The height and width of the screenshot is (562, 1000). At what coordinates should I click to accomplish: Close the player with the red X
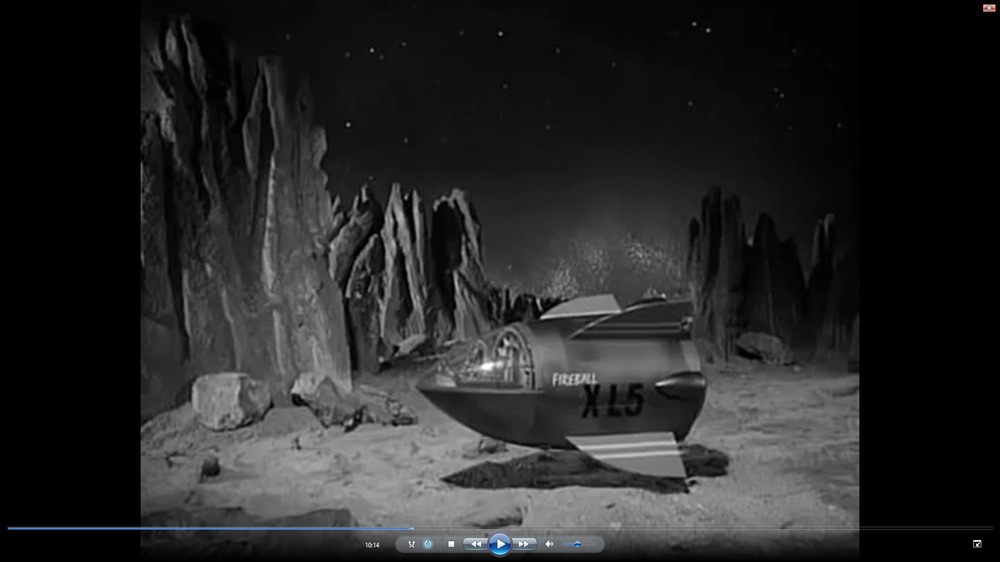[988, 7]
